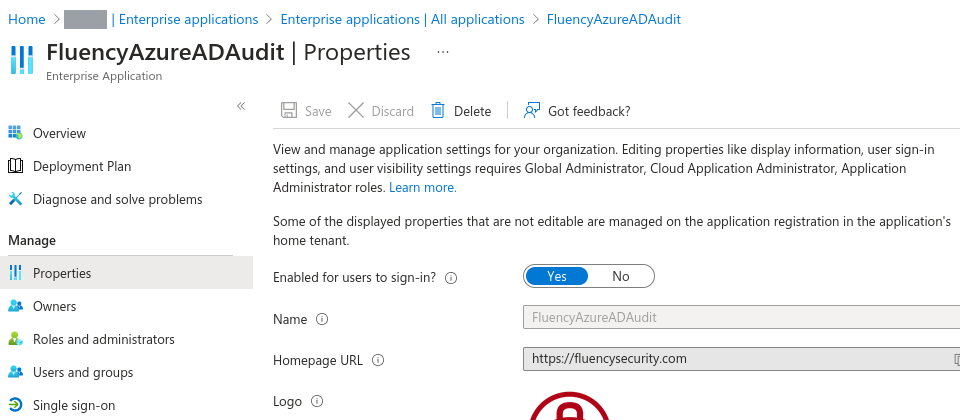
Task: Click the Homepage URL field
Action: click(741, 359)
